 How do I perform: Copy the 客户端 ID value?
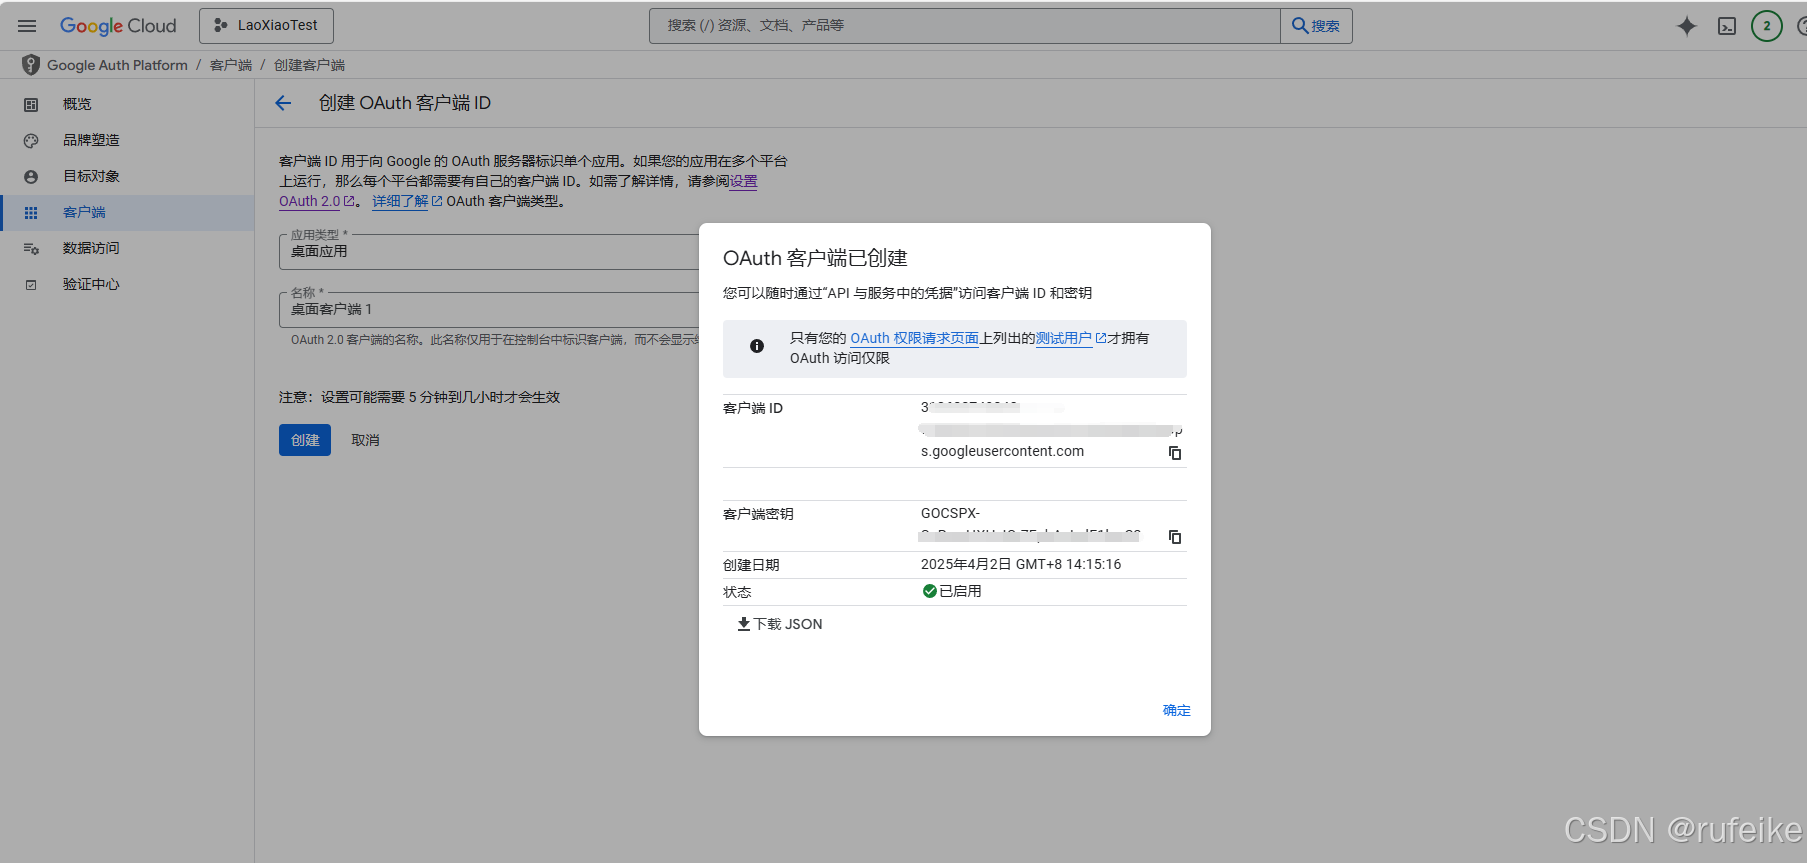pyautogui.click(x=1175, y=453)
